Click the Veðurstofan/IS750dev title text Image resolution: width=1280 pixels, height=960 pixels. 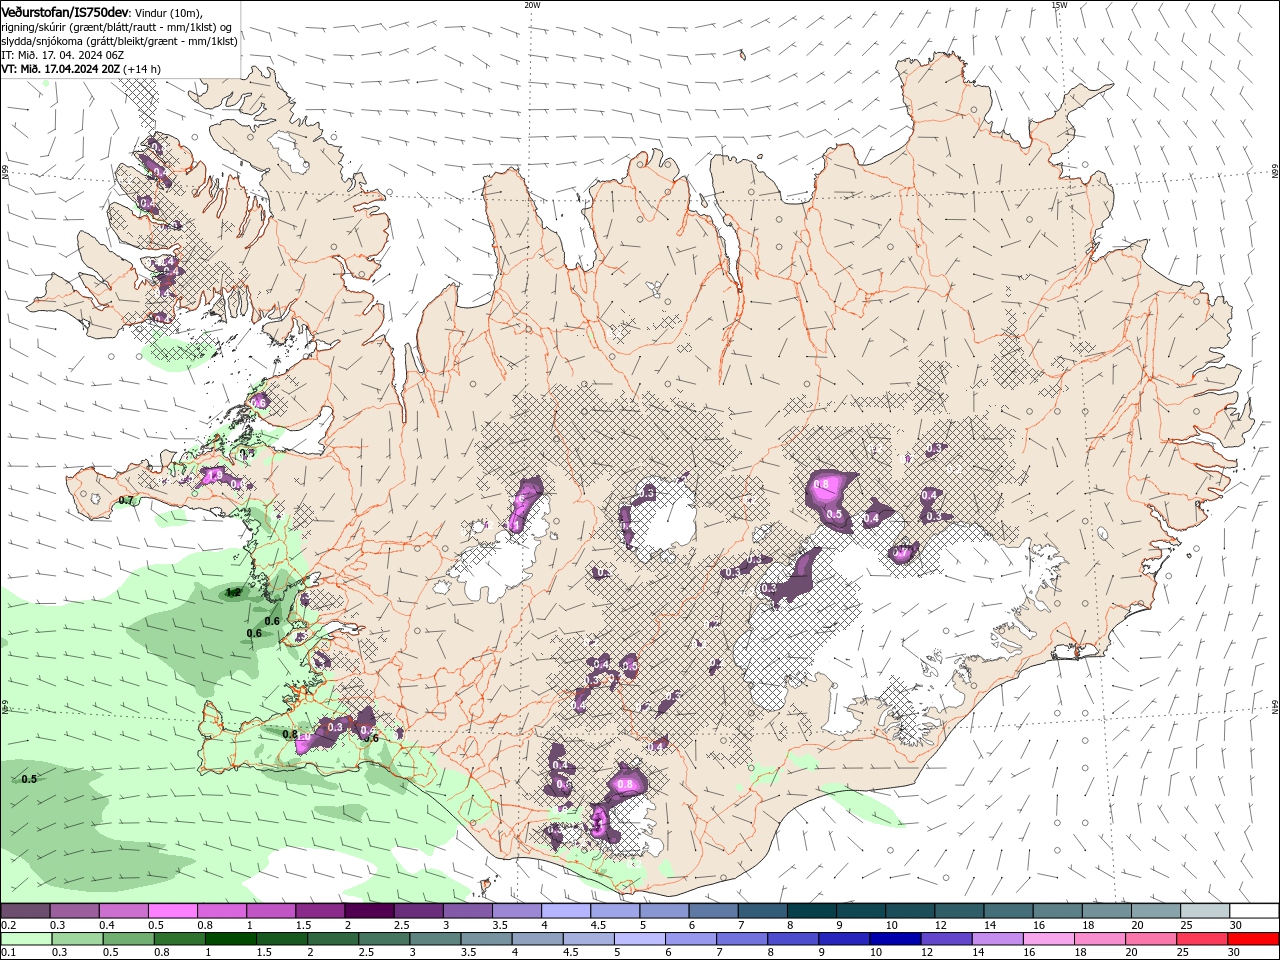click(x=65, y=12)
